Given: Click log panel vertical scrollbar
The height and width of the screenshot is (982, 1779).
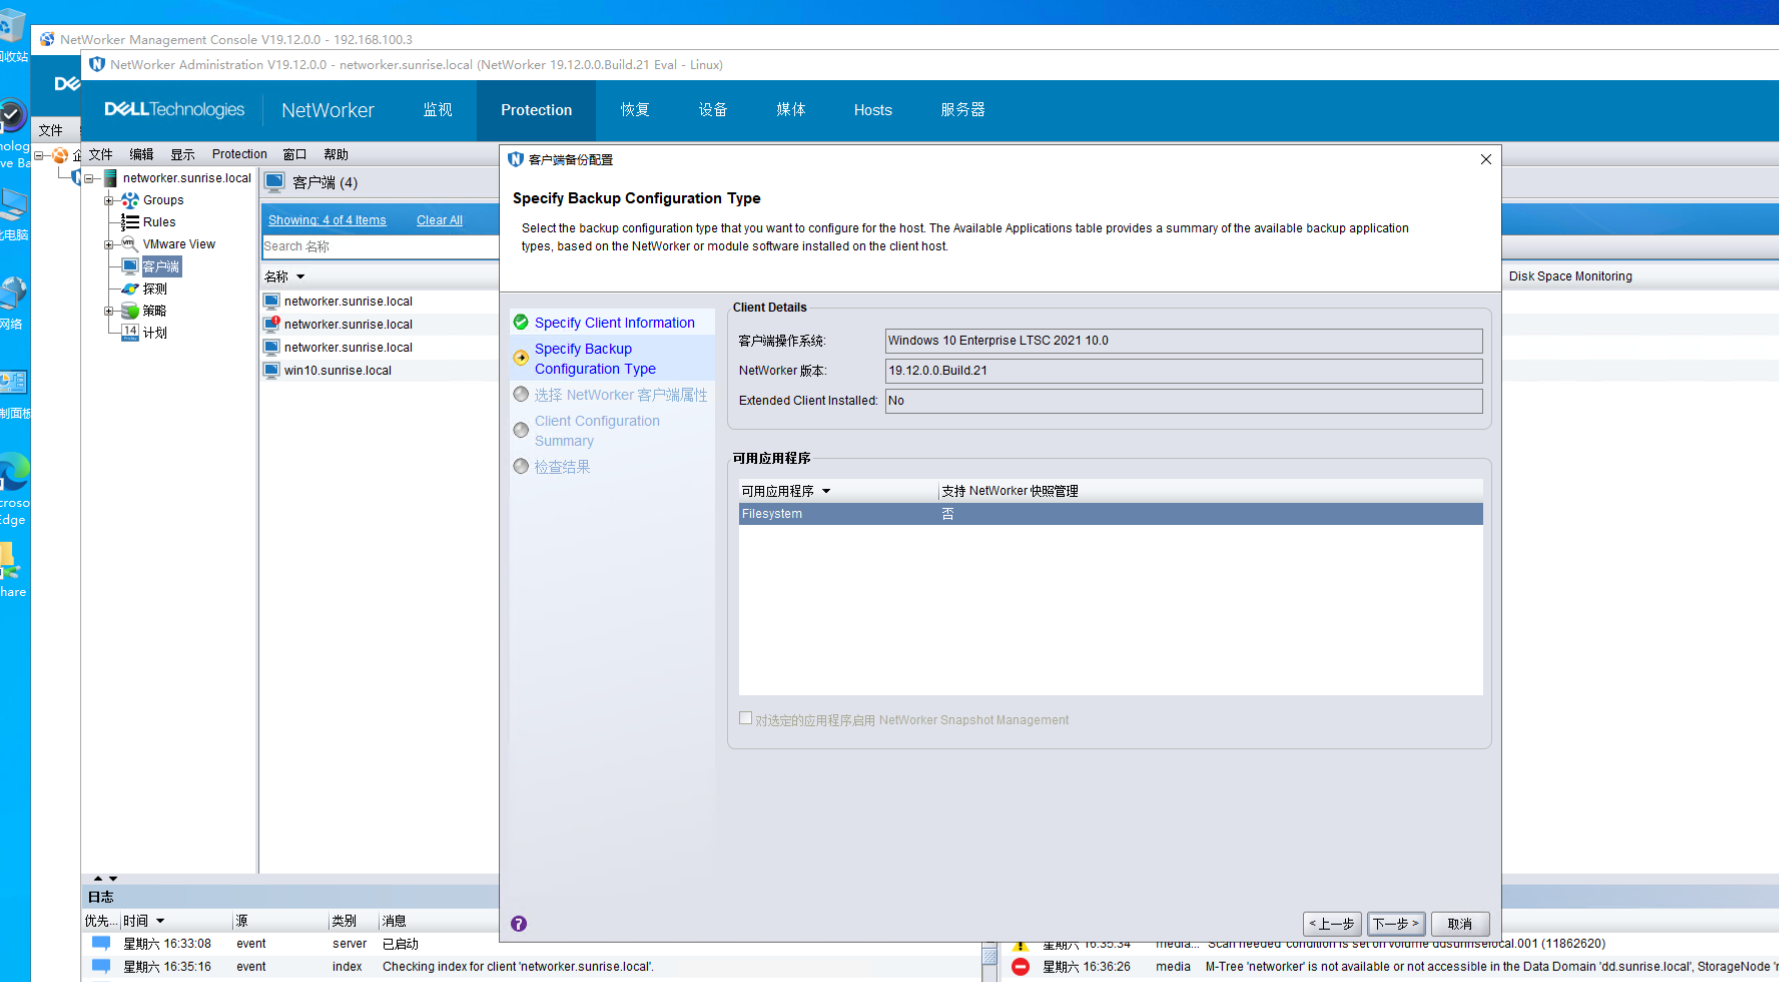Looking at the screenshot, I should [989, 960].
